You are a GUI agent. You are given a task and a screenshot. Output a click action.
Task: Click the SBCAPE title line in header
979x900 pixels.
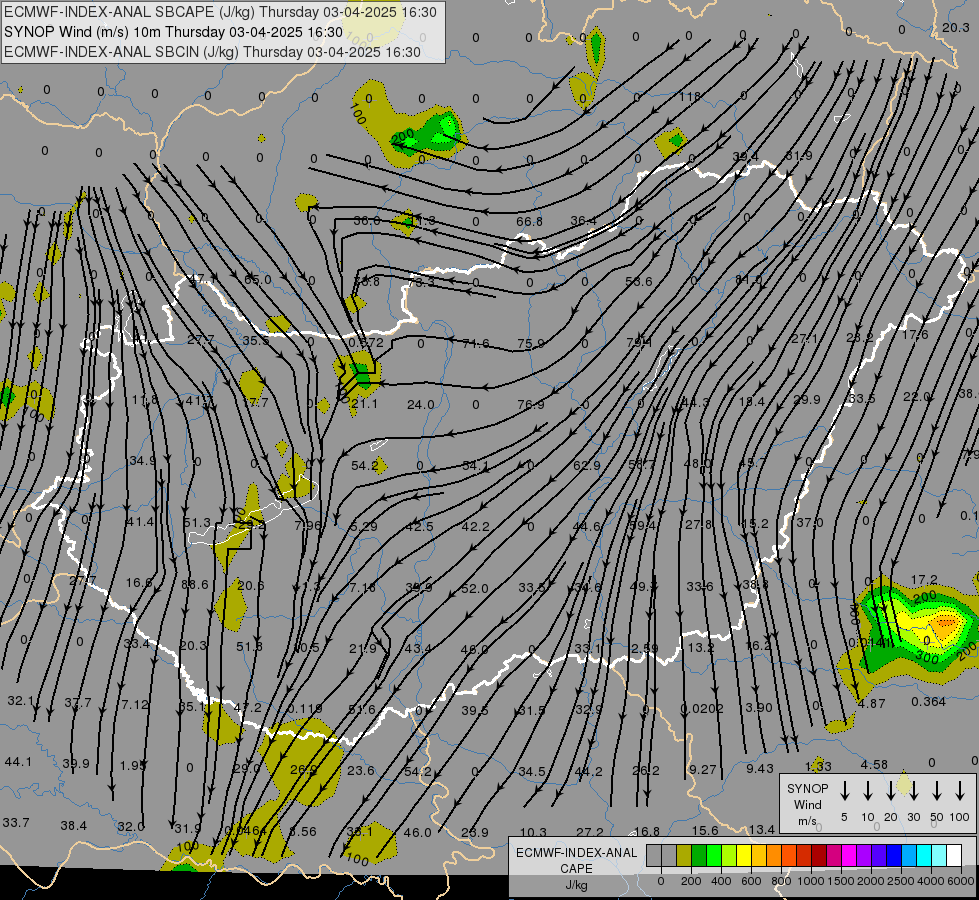click(220, 12)
